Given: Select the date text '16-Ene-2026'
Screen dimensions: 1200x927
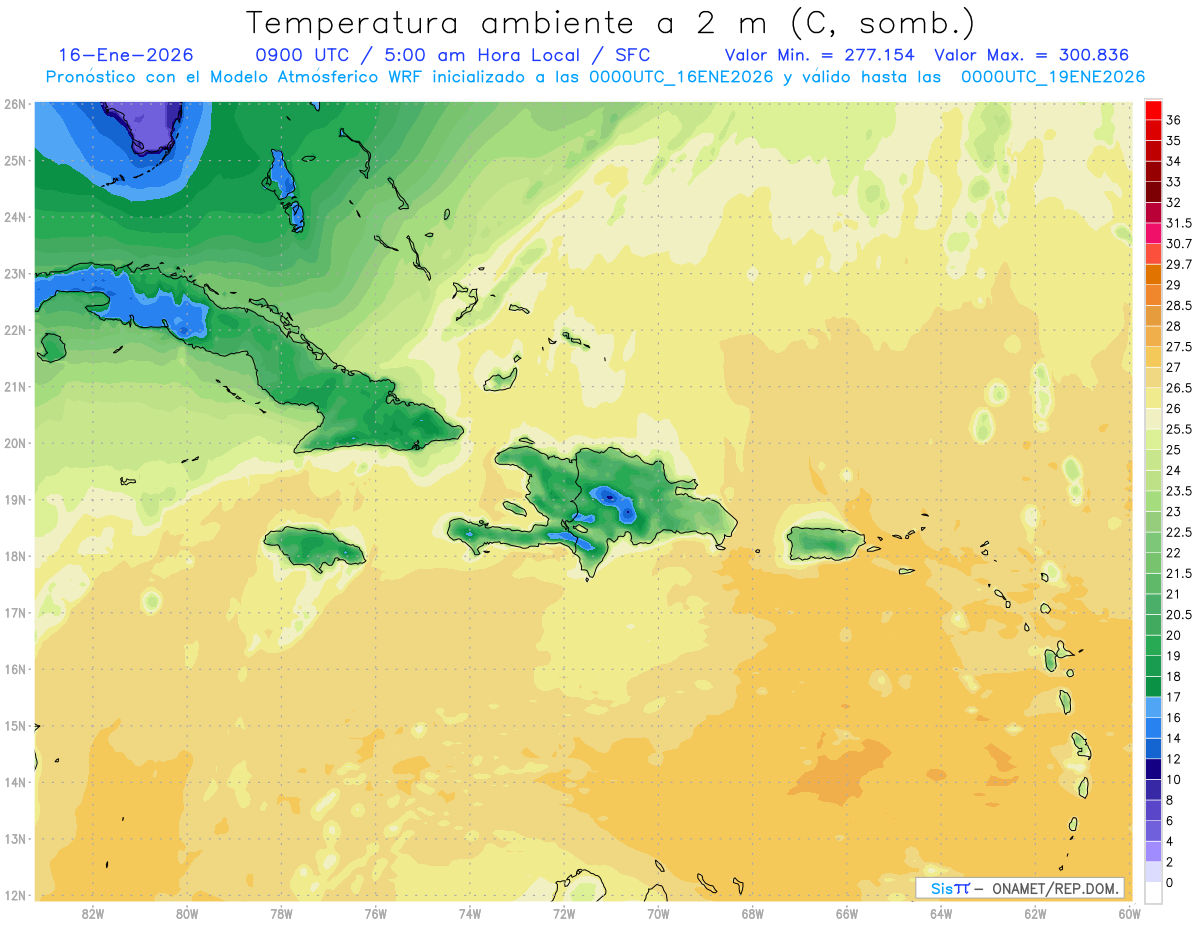Looking at the screenshot, I should 126,55.
